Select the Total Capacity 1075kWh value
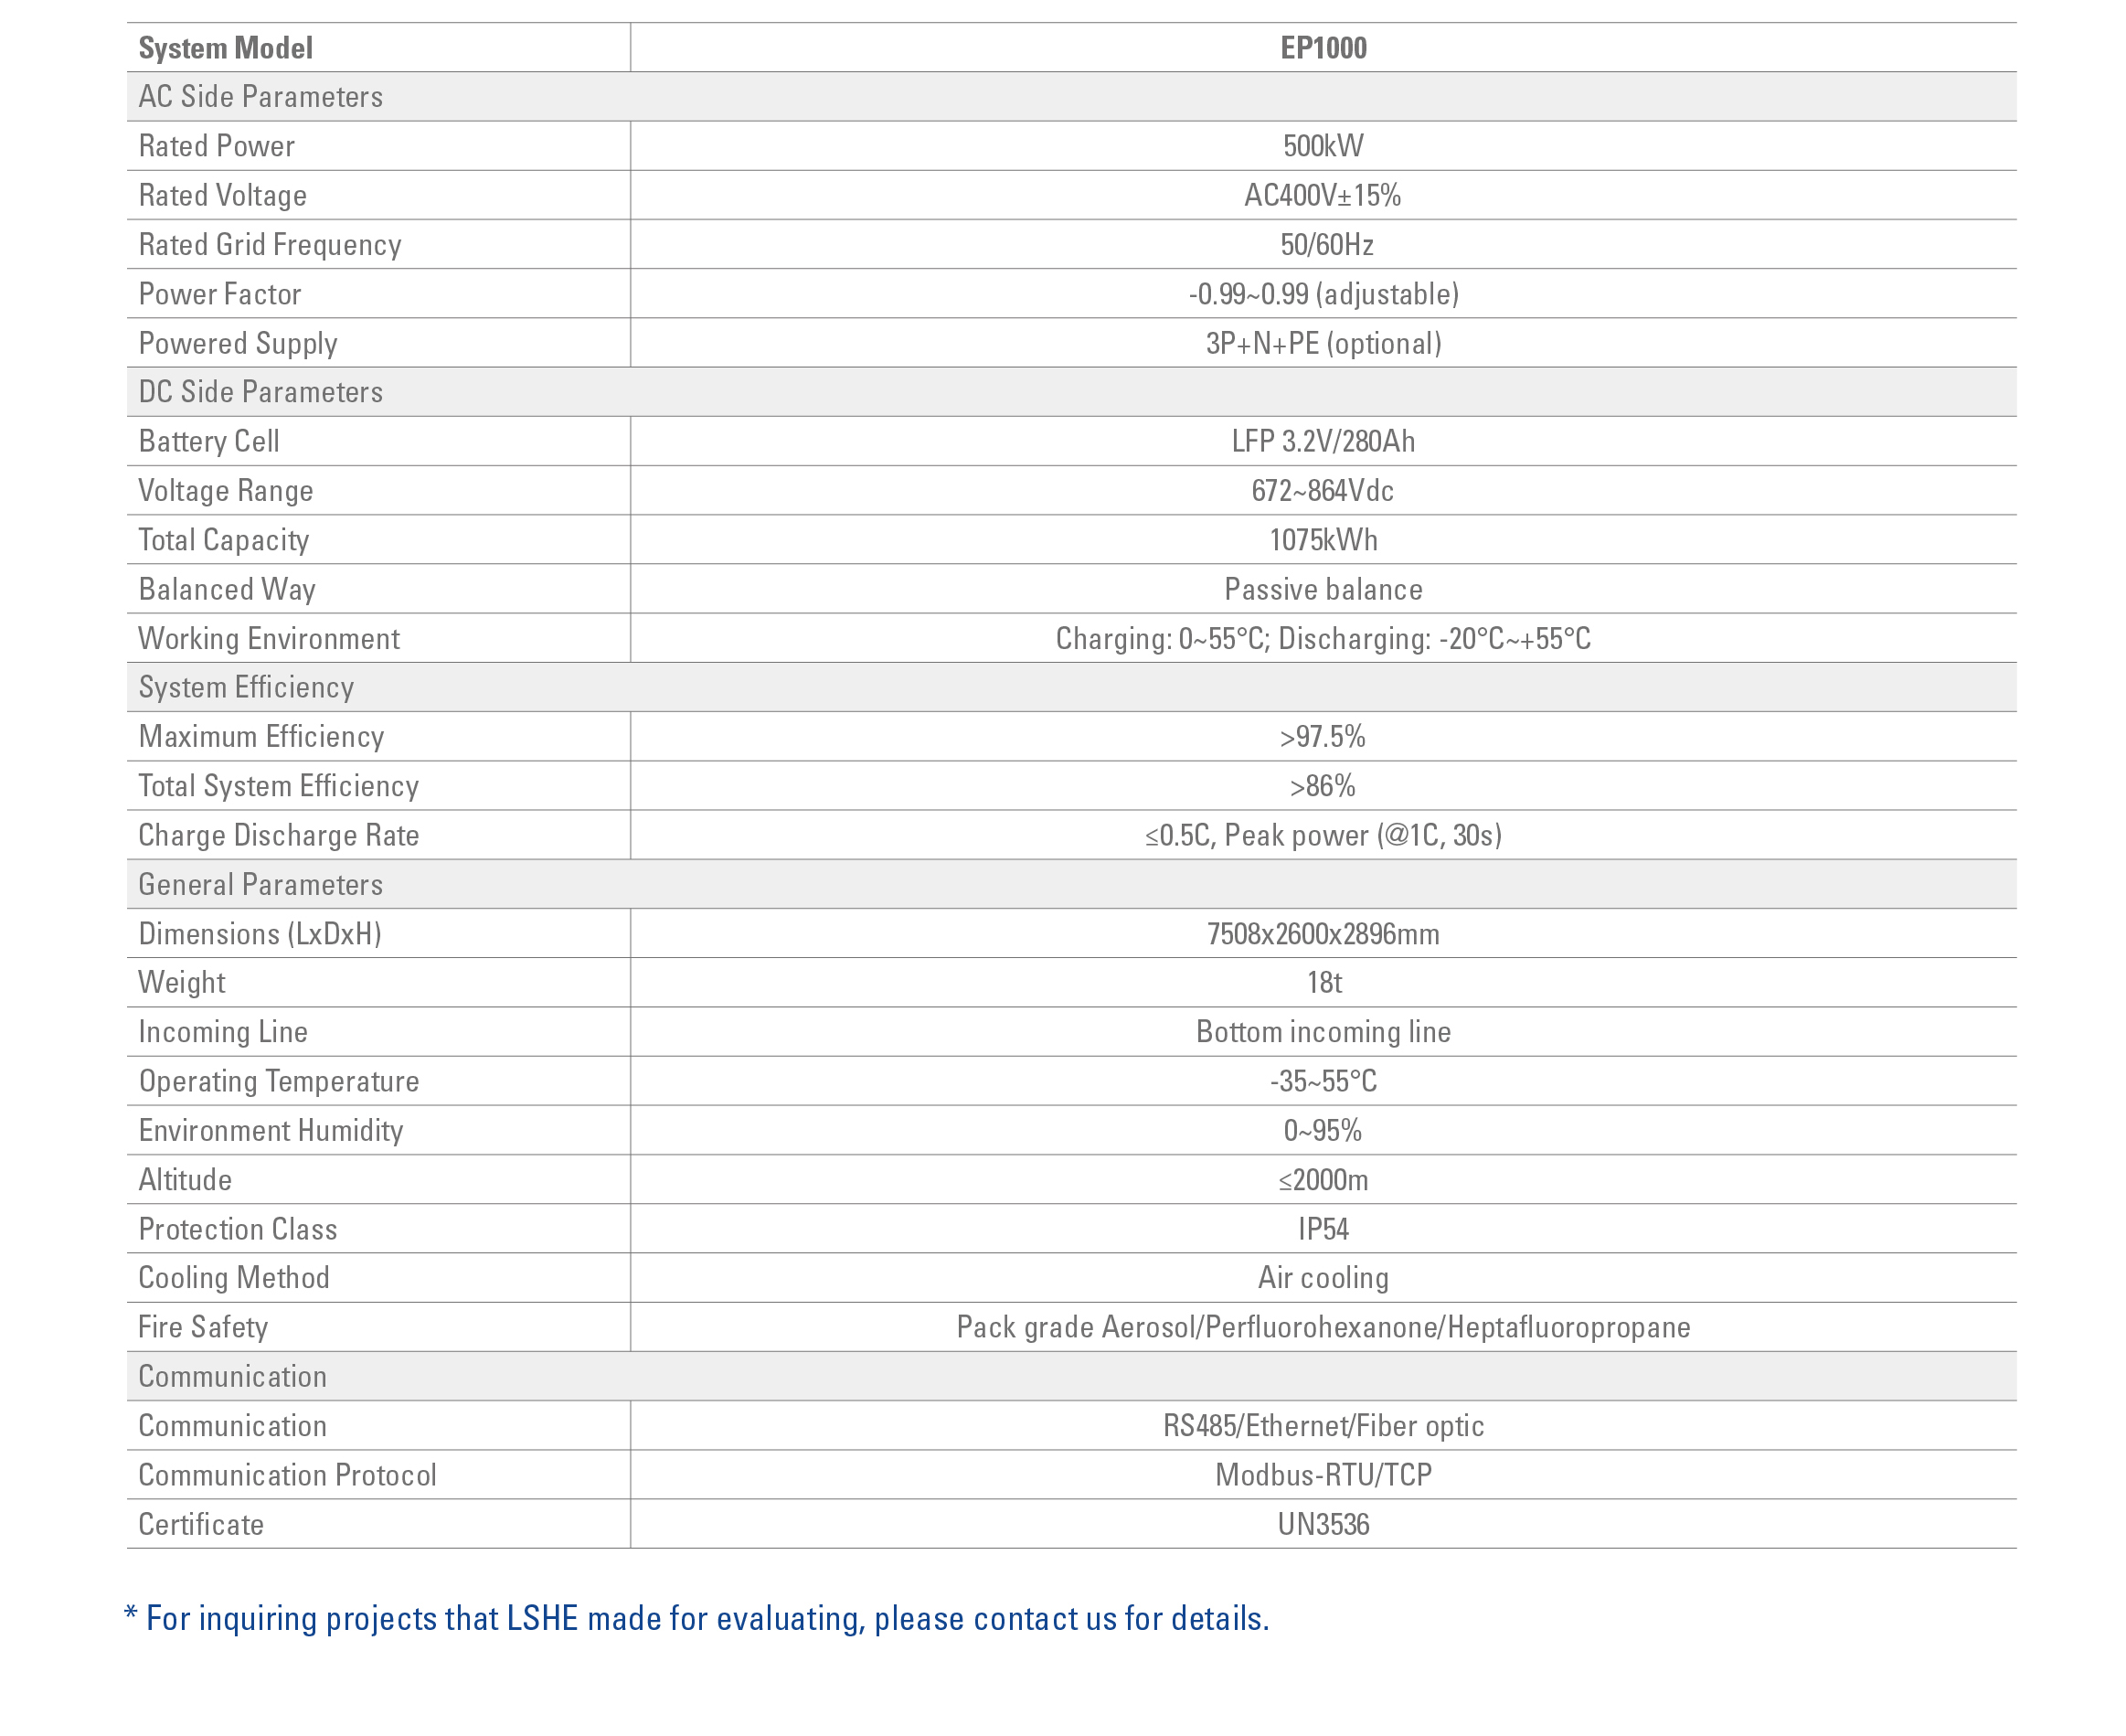Screen dimensions: 2126x1736 click(x=1322, y=540)
